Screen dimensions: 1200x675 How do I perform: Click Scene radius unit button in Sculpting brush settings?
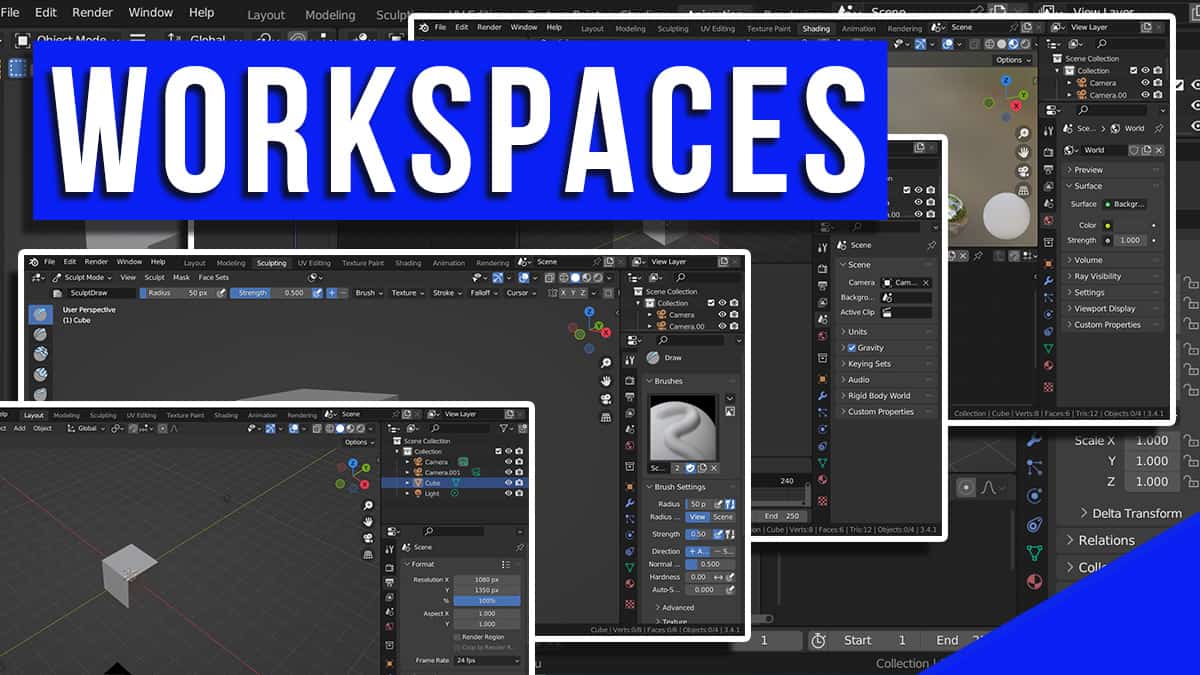click(x=723, y=517)
